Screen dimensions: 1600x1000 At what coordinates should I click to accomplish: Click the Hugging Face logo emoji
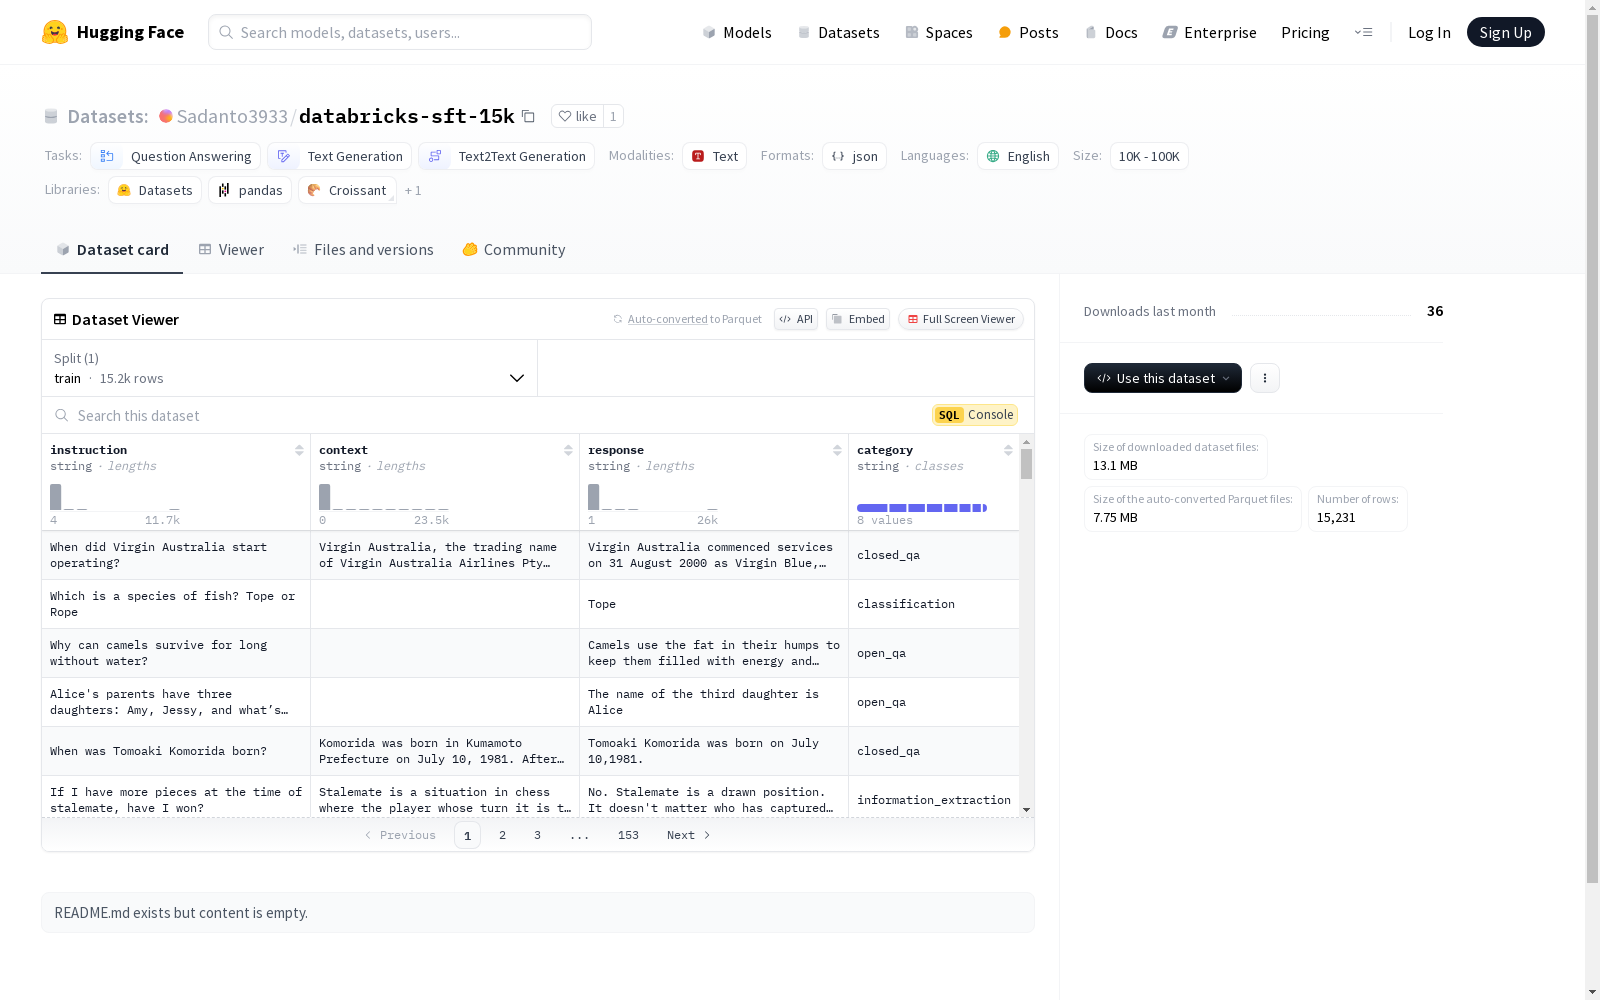pyautogui.click(x=55, y=32)
